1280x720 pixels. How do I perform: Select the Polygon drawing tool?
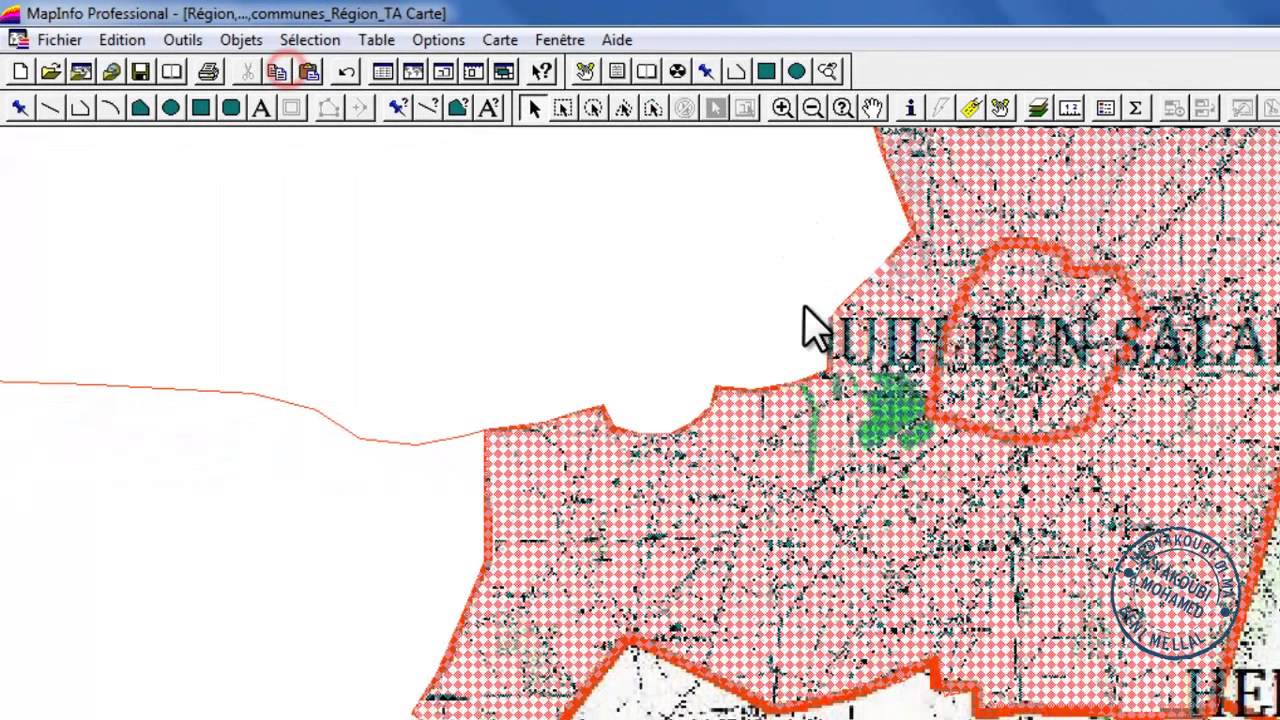pos(140,108)
